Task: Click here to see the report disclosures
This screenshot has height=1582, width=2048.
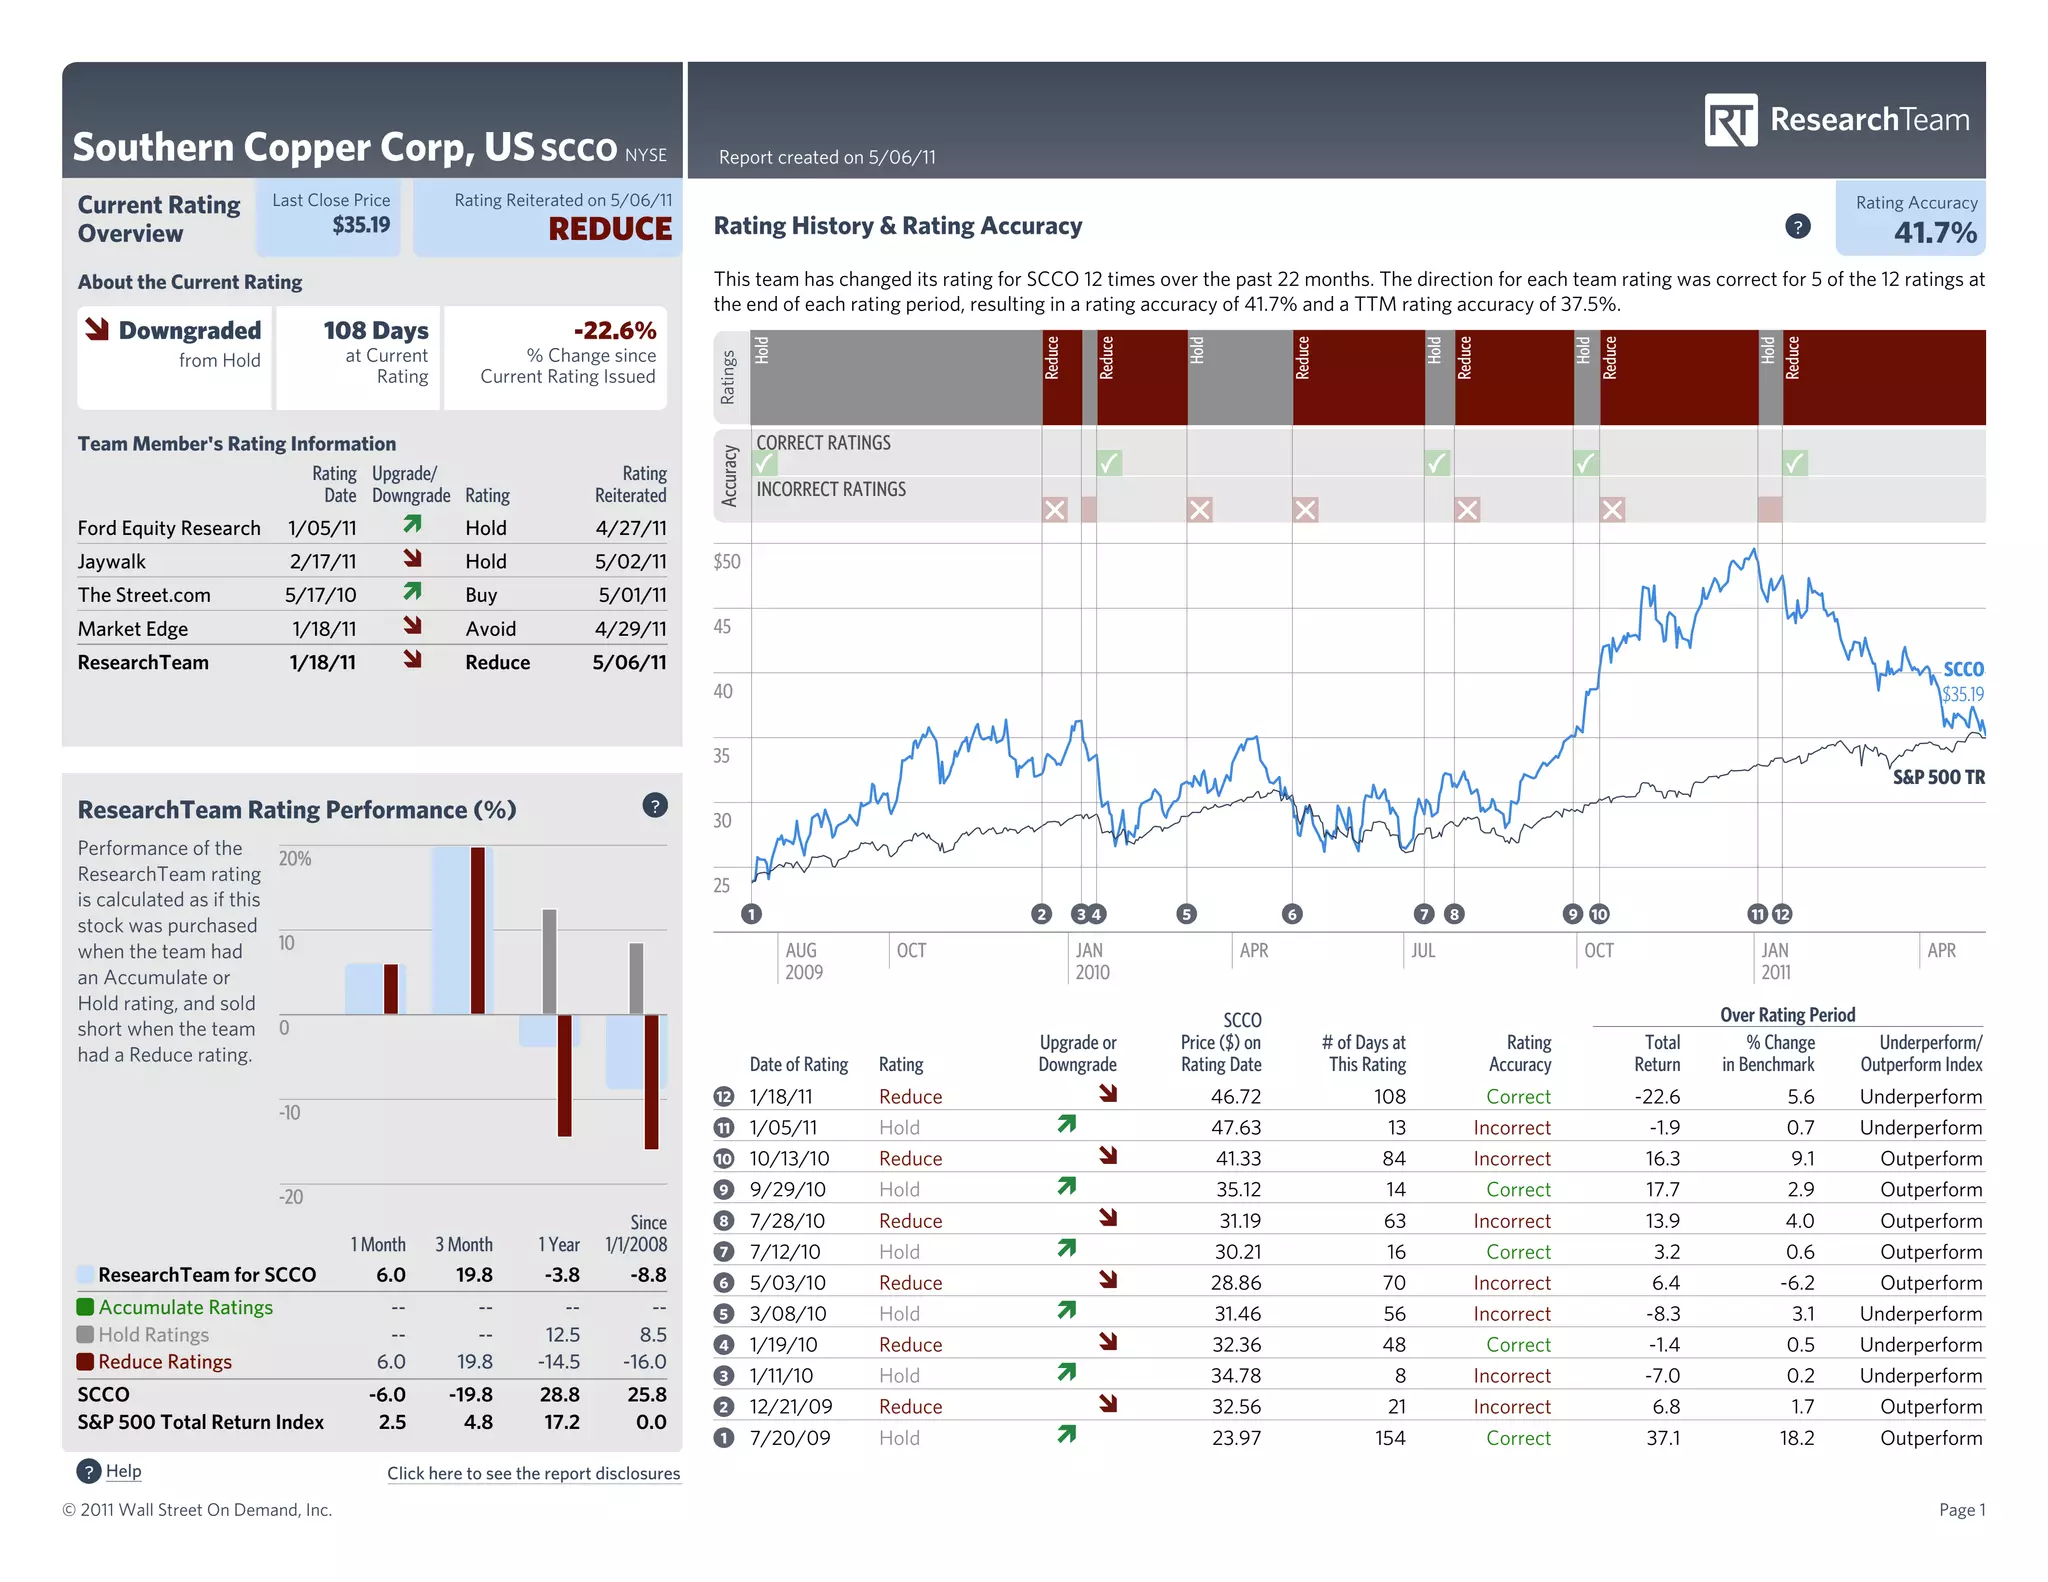Action: (533, 1473)
